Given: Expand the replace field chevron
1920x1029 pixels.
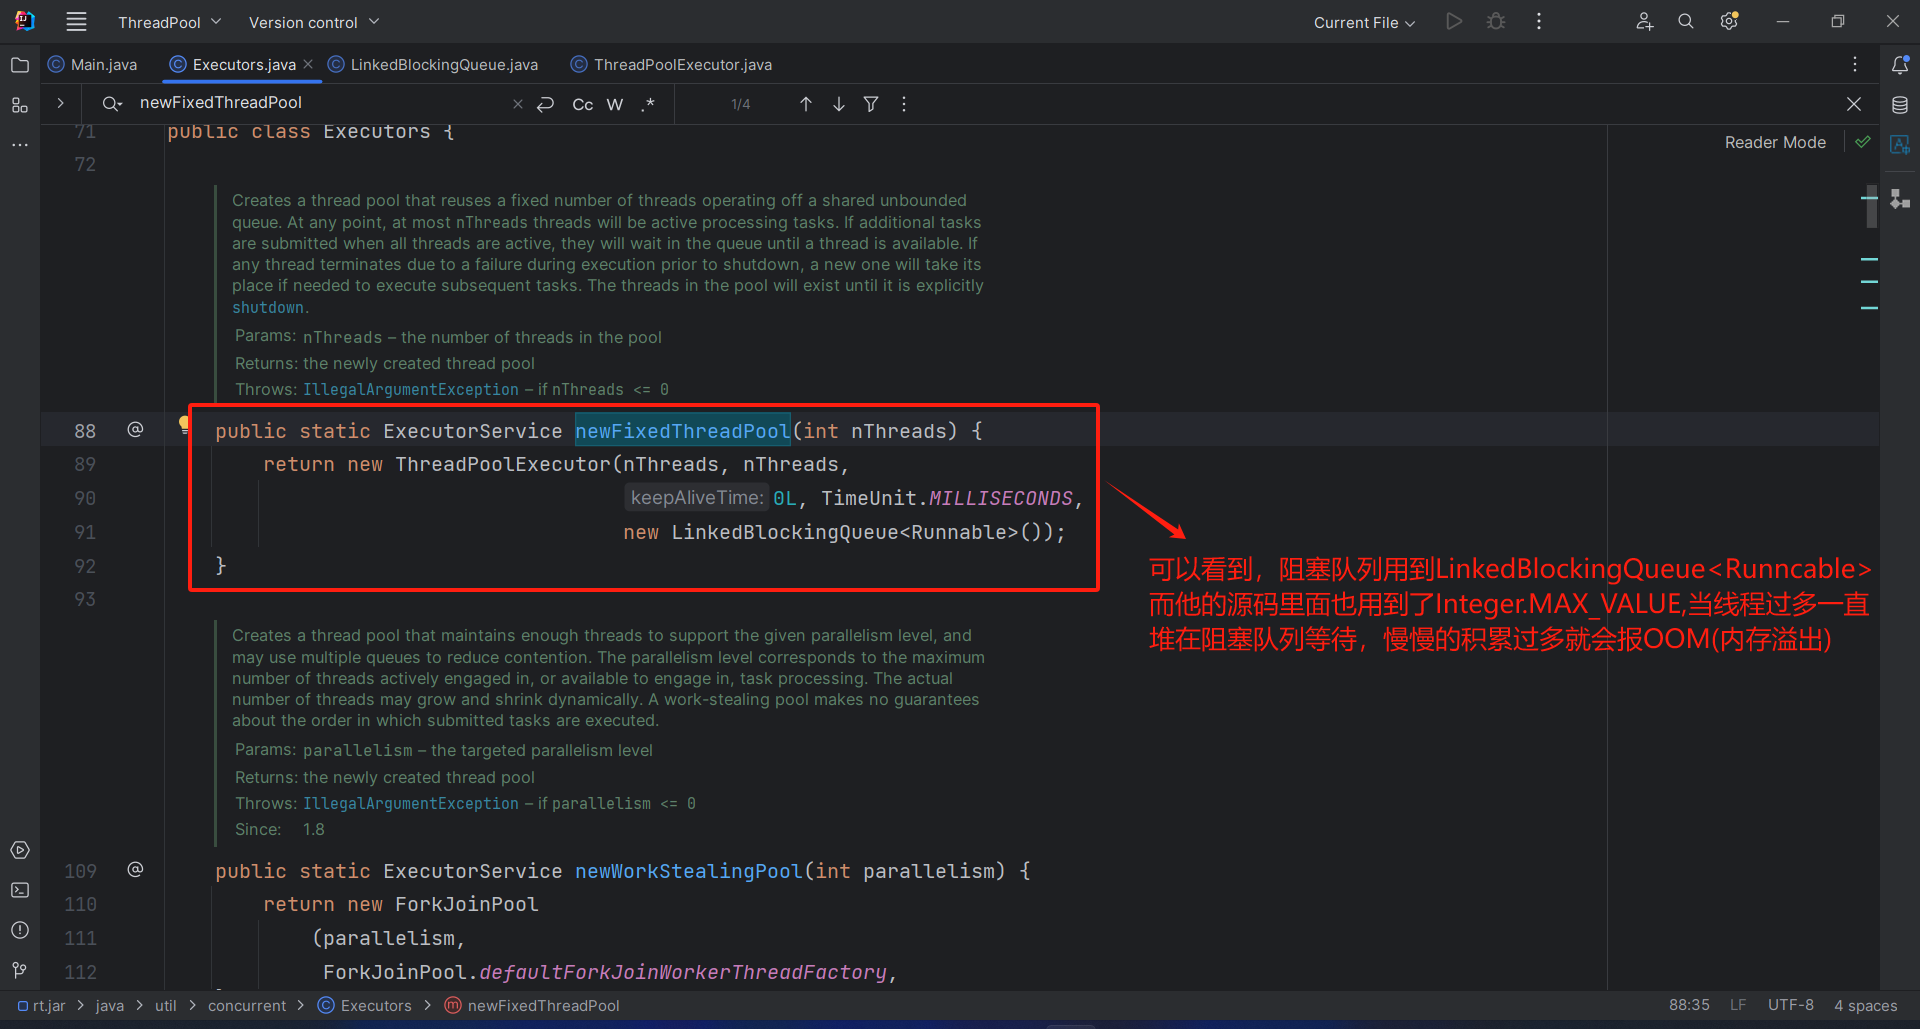Looking at the screenshot, I should click(60, 103).
